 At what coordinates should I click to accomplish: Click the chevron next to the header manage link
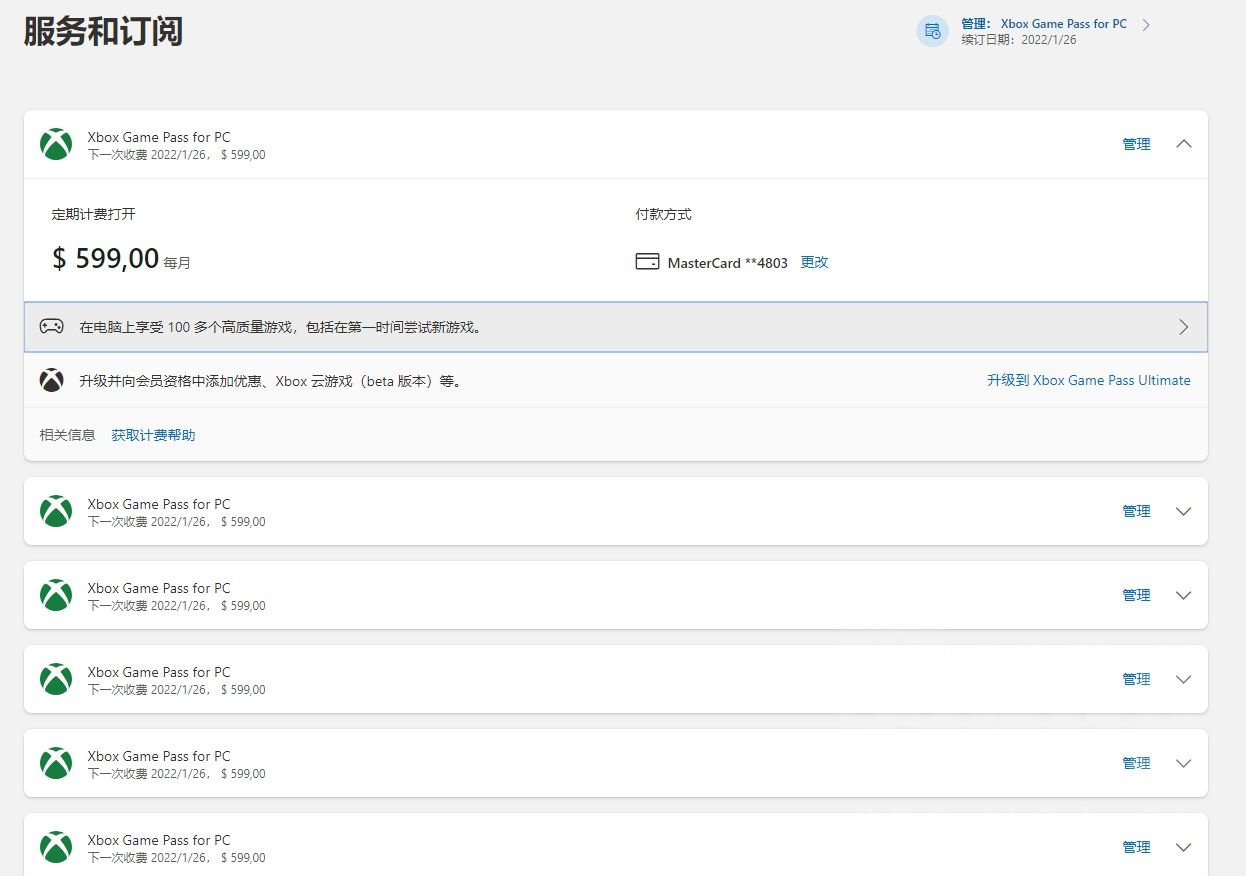click(1146, 25)
